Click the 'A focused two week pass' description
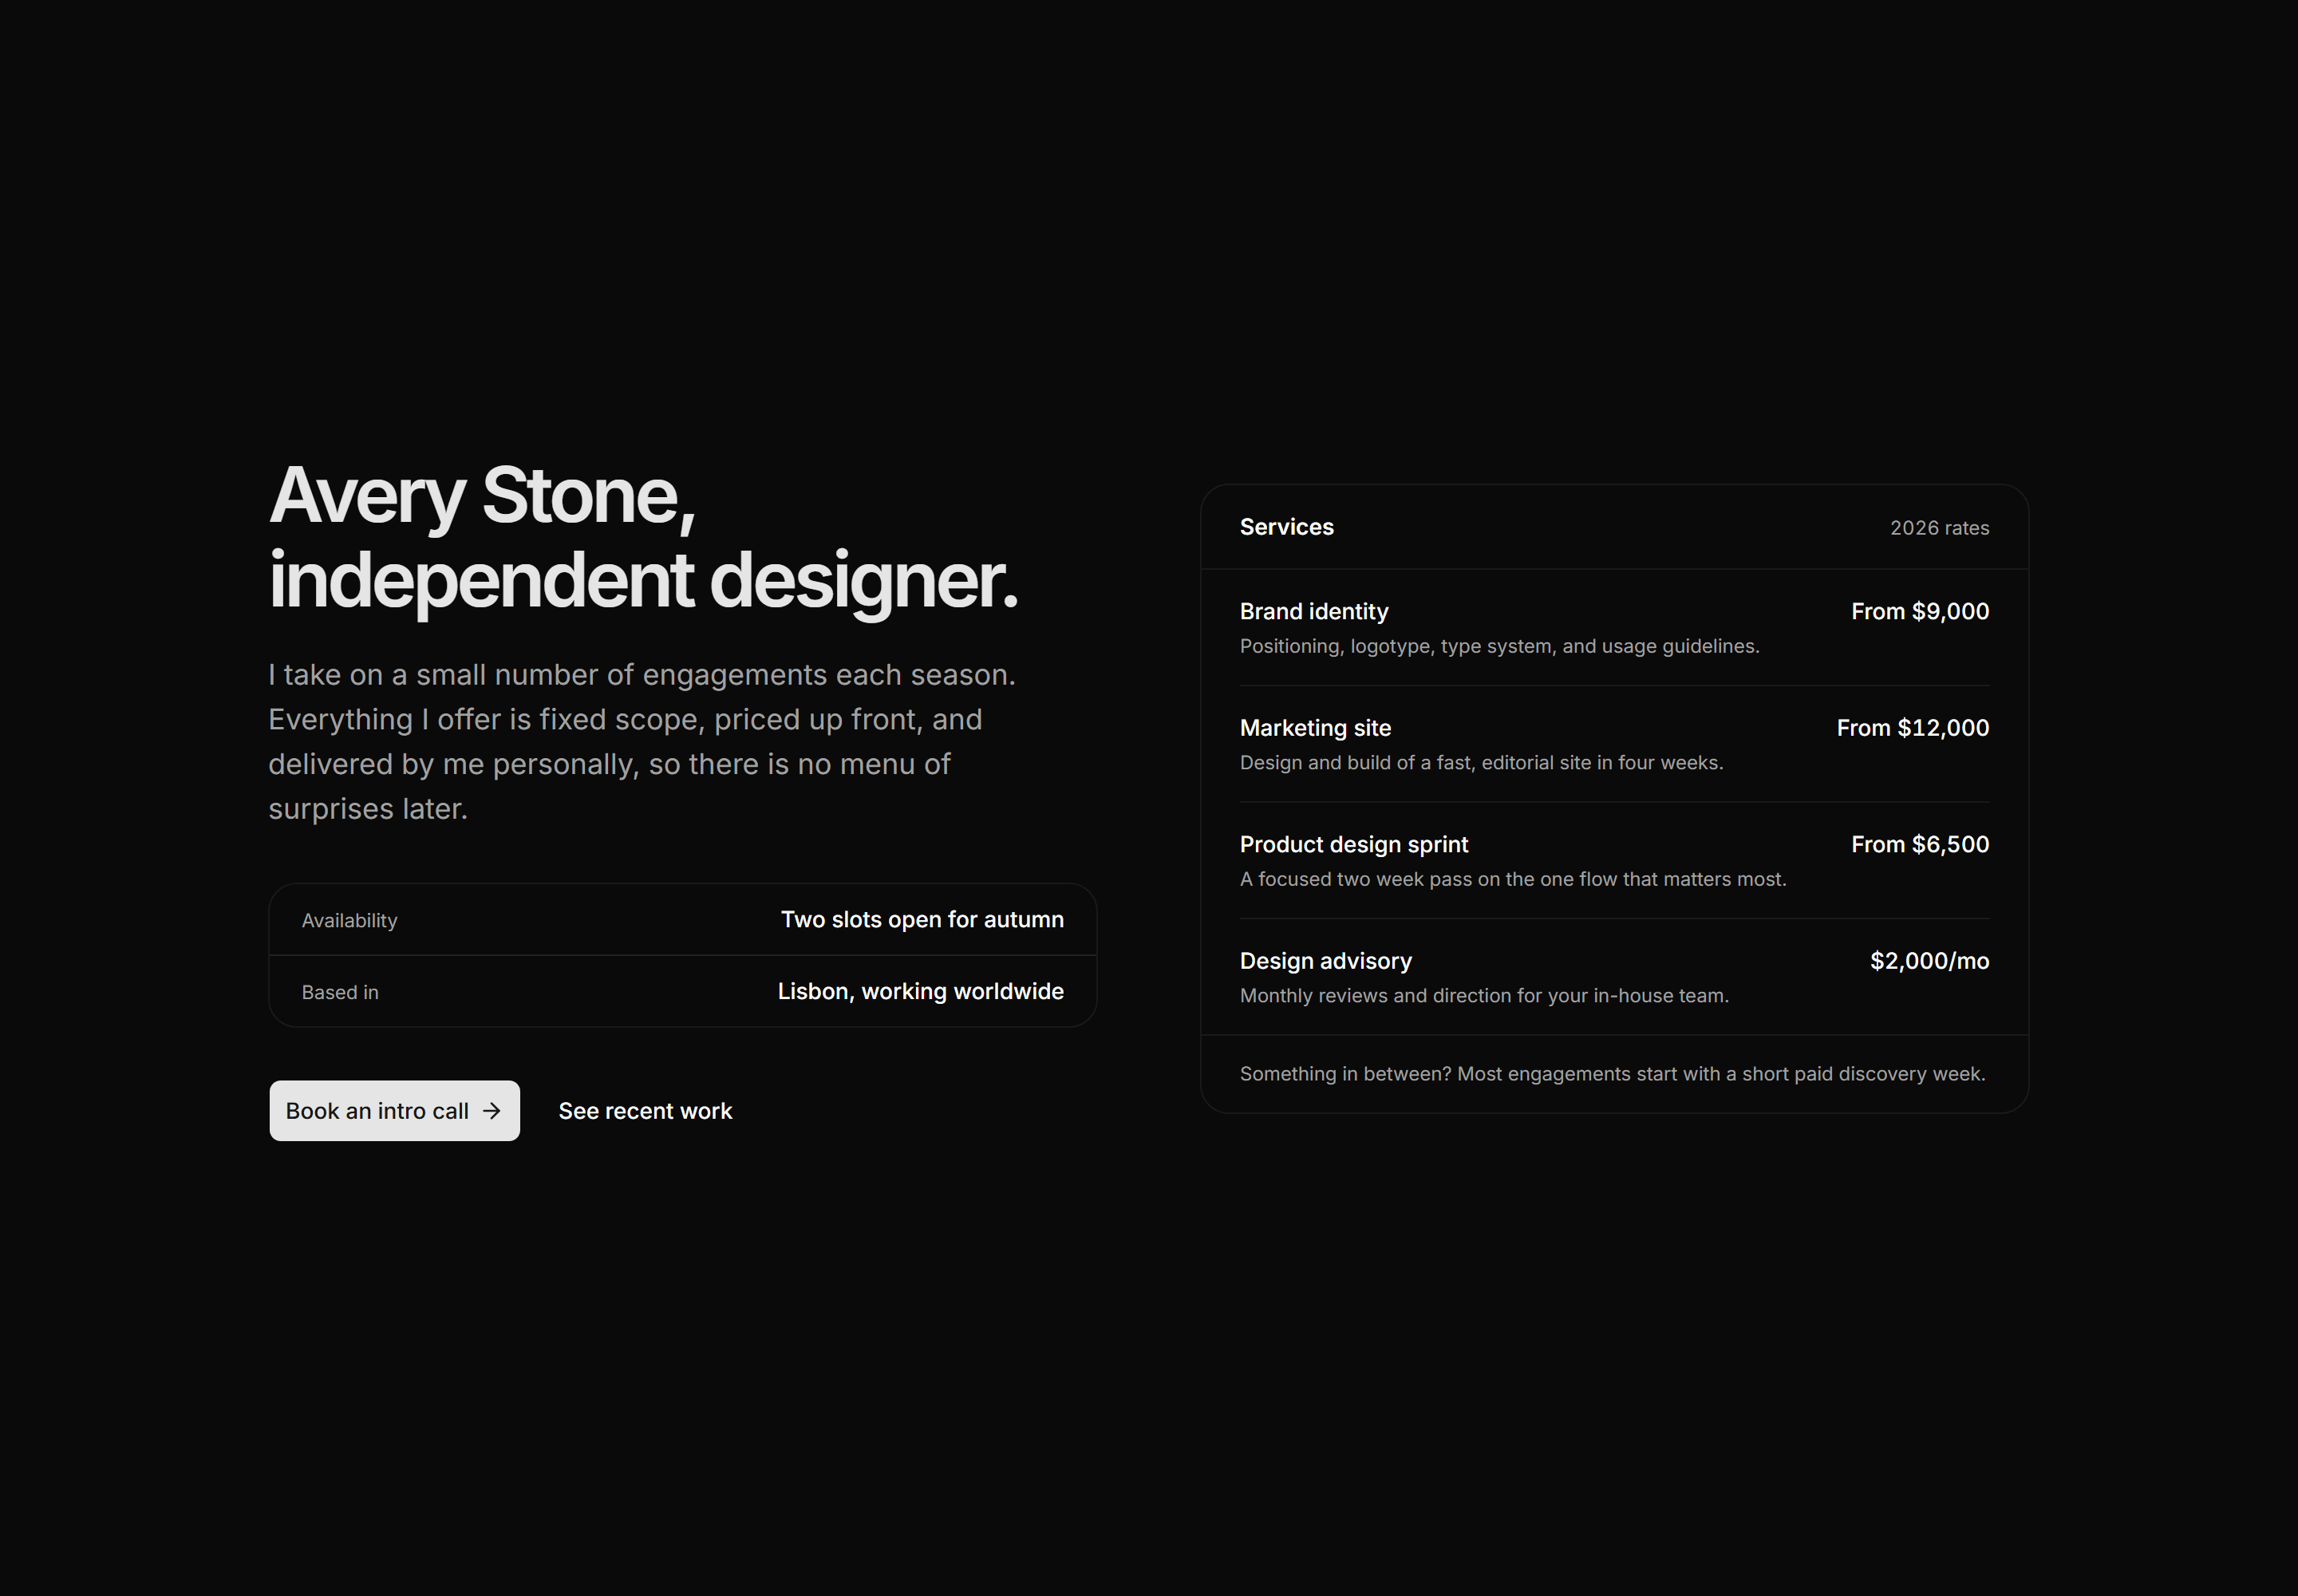The width and height of the screenshot is (2298, 1596). (x=1513, y=879)
